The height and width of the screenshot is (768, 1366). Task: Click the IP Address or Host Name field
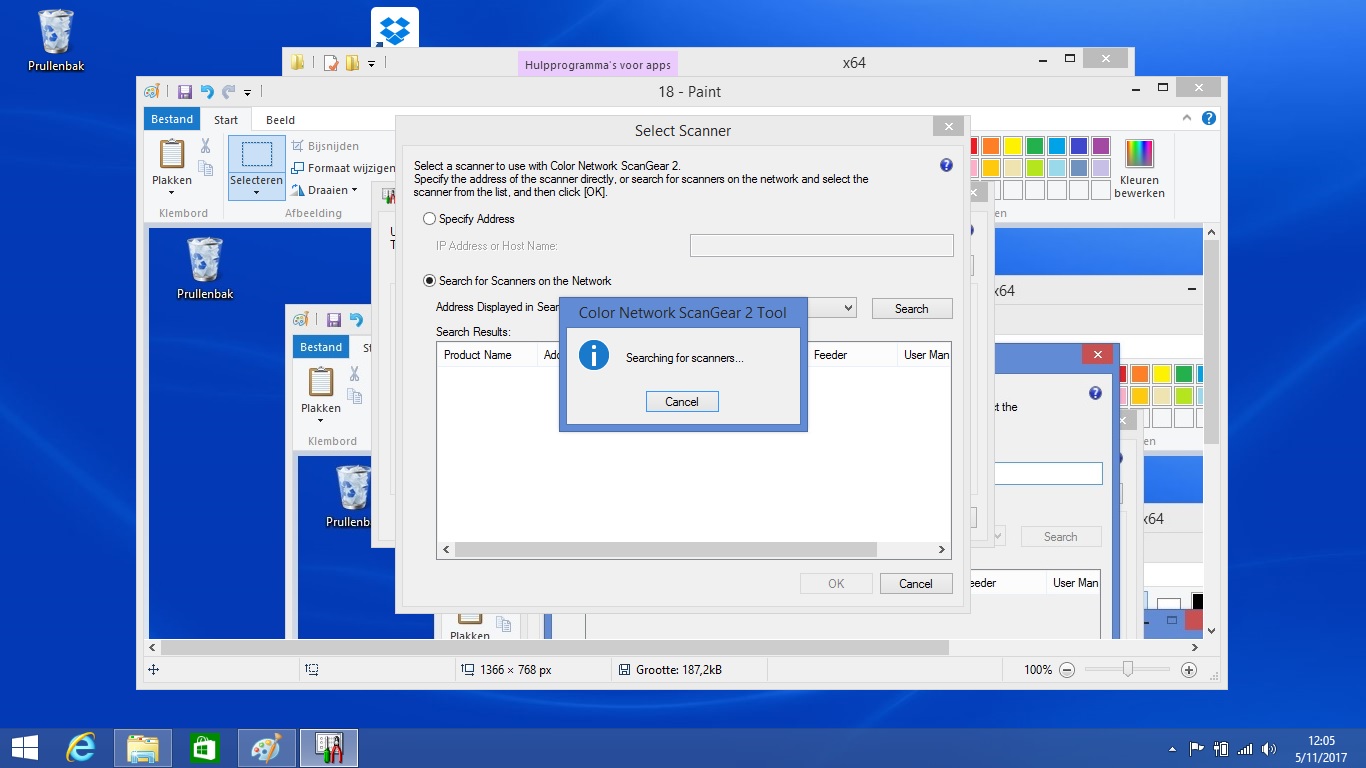click(821, 246)
